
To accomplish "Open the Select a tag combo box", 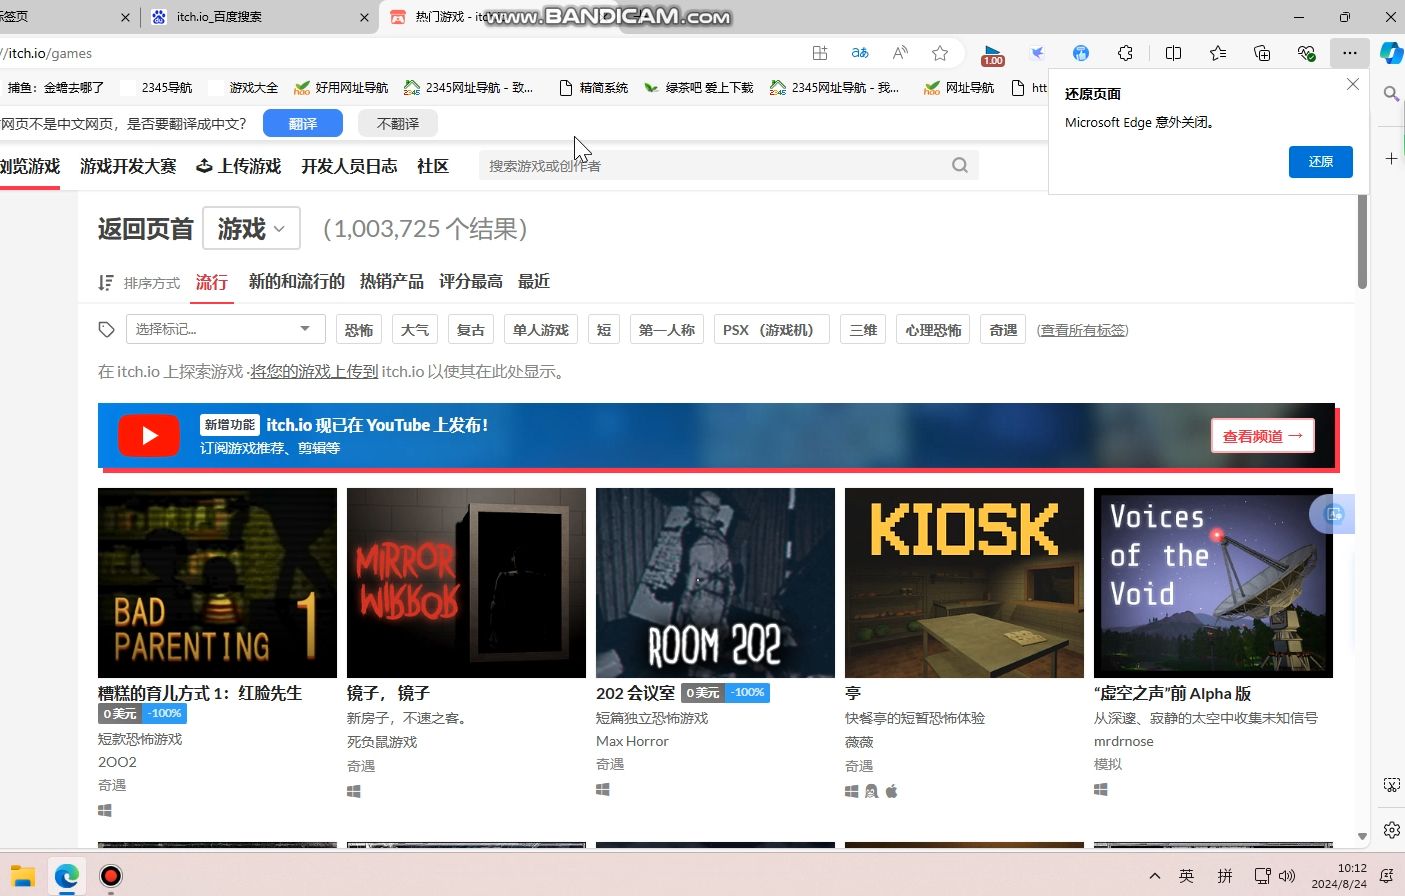I will pos(226,329).
